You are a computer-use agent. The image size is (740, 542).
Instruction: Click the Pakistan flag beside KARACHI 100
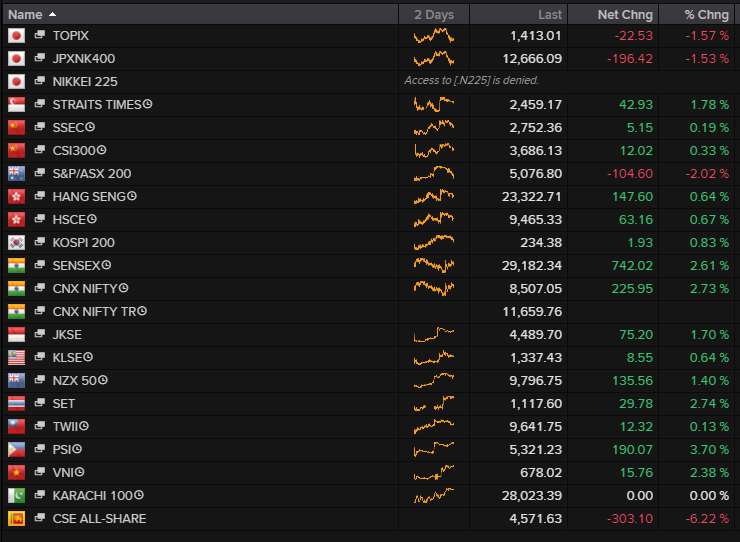(x=17, y=496)
